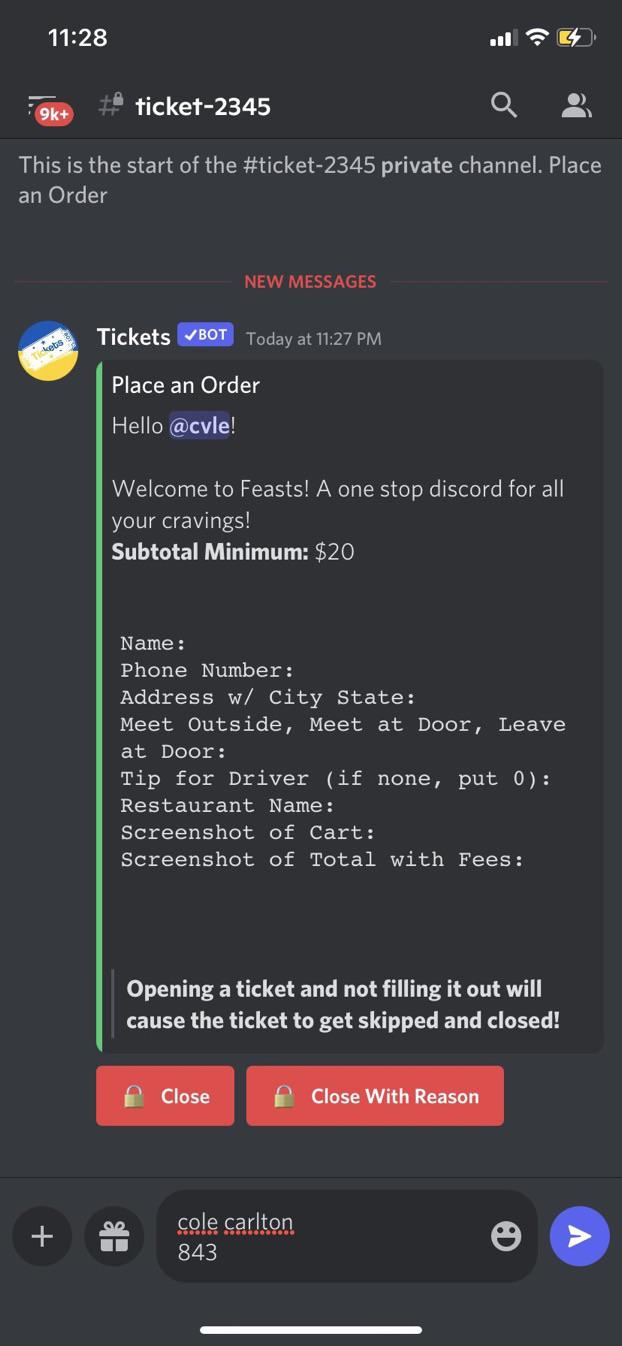Open the emoji picker
Image resolution: width=622 pixels, height=1346 pixels.
[x=506, y=1236]
